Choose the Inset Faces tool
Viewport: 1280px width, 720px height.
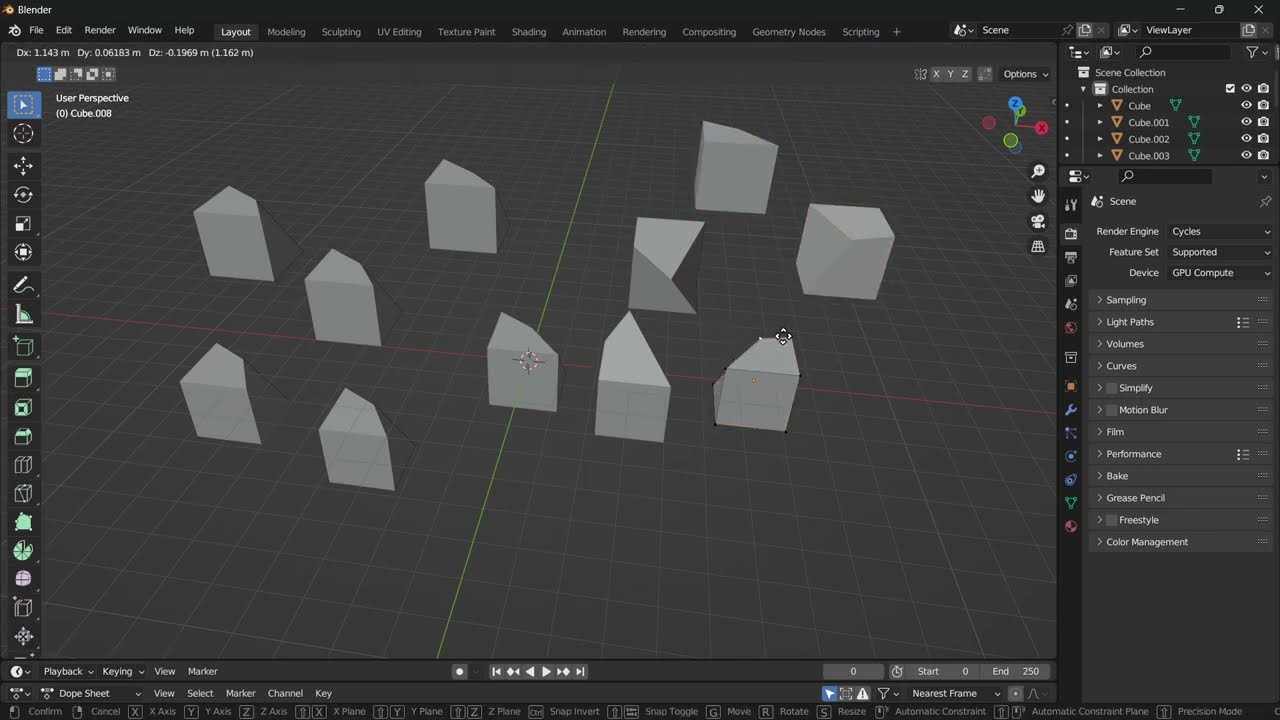pyautogui.click(x=24, y=407)
